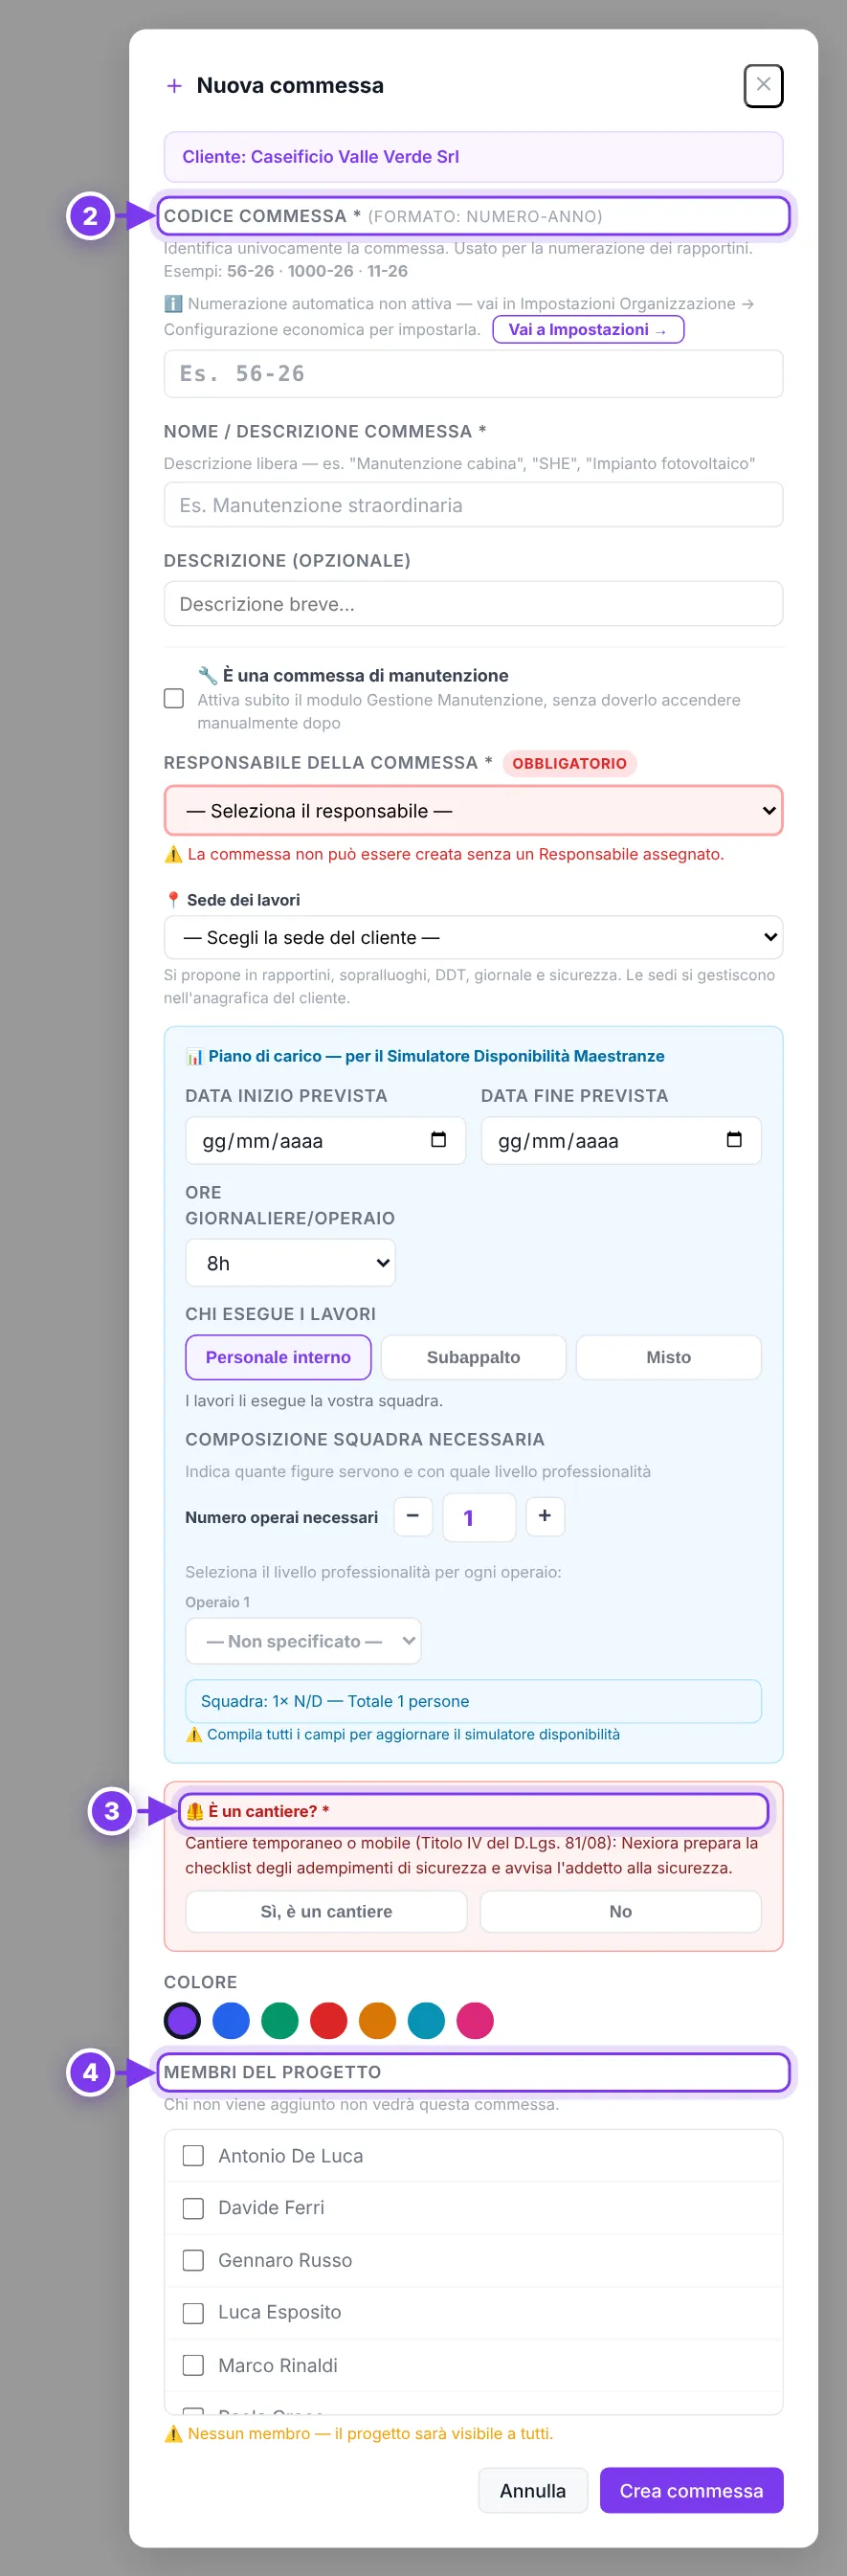Close the Nuova commessa dialog
Image resolution: width=847 pixels, height=2576 pixels.
point(763,85)
